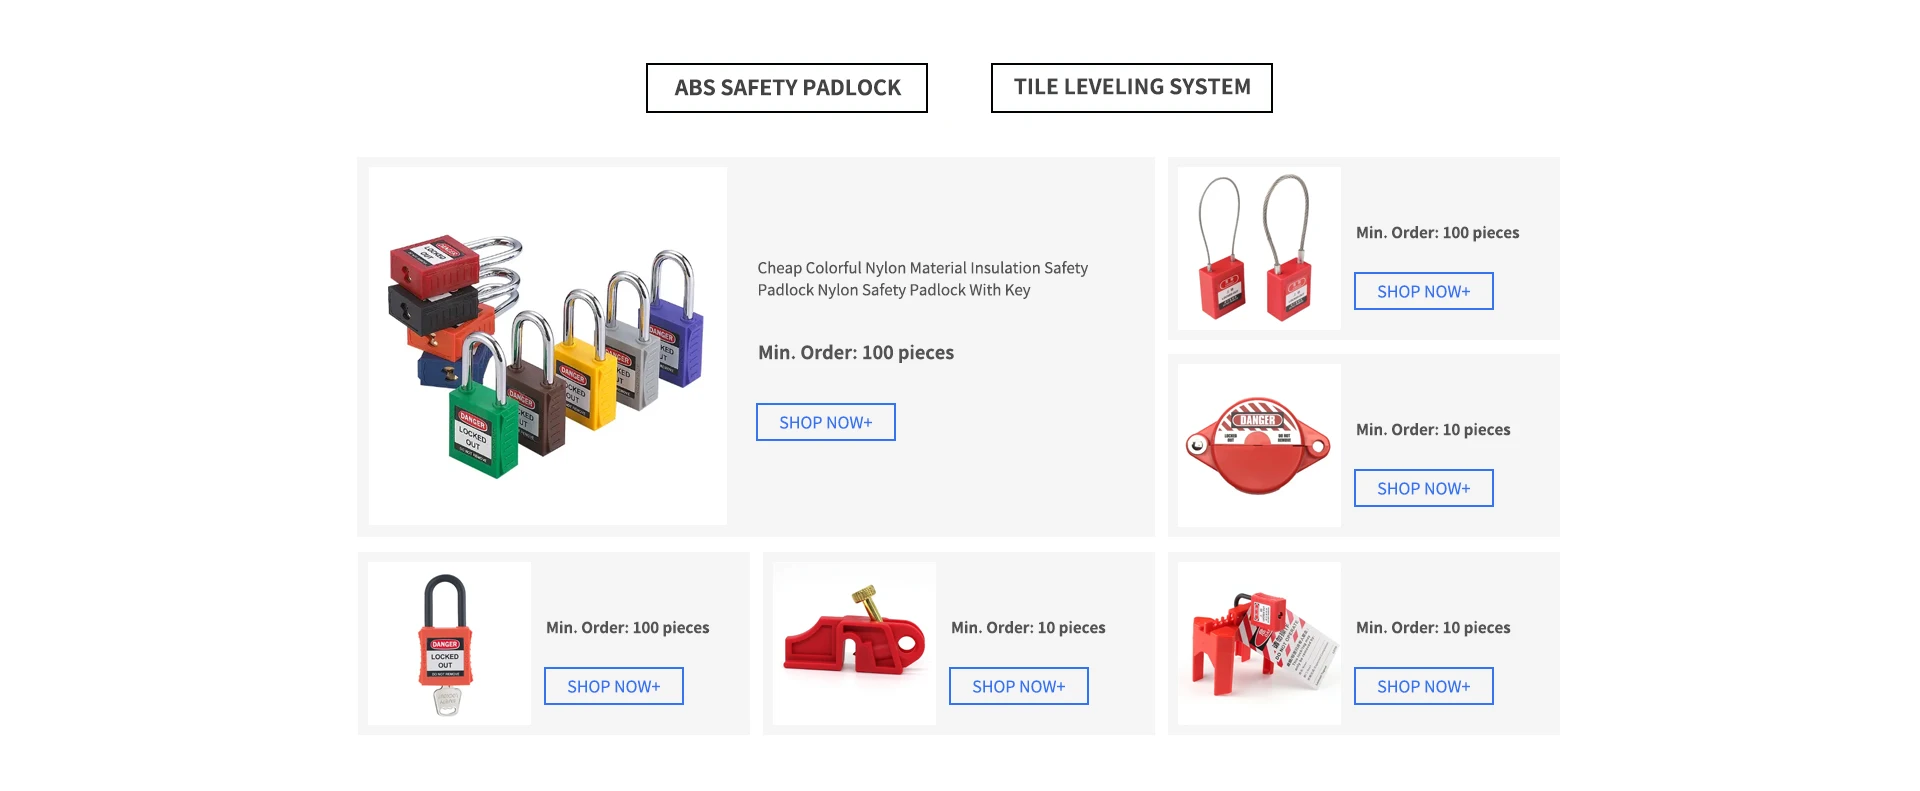Open the red DANGER valve lockout image
Image resolution: width=1920 pixels, height=791 pixels.
1259,445
